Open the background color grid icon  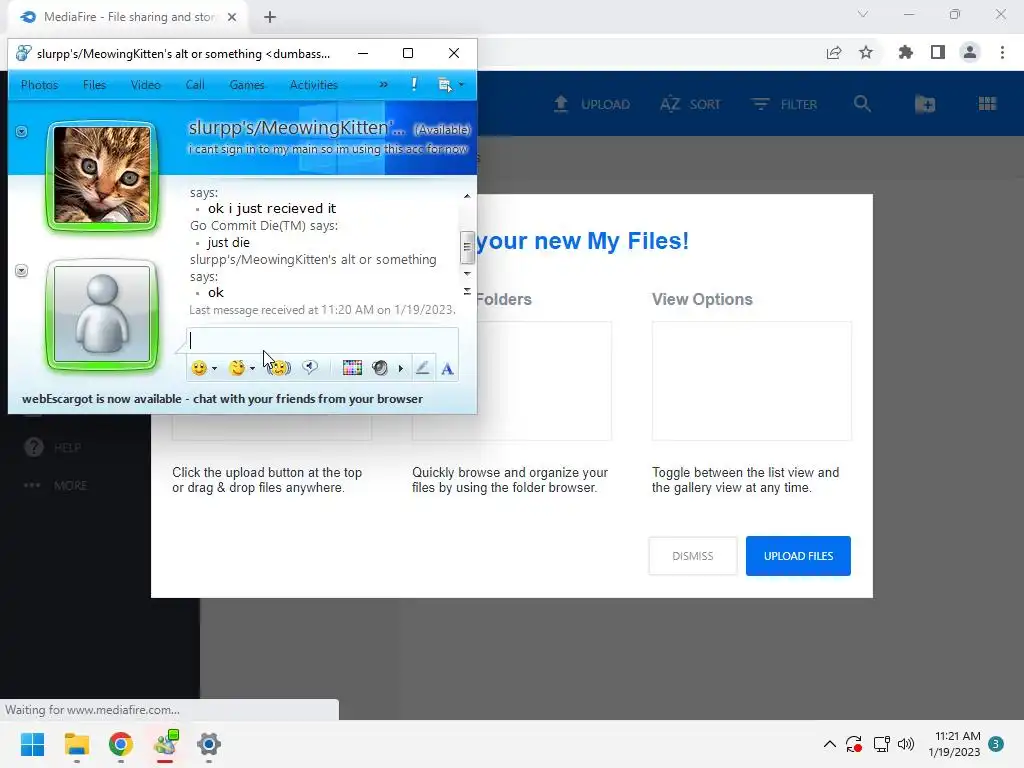352,368
